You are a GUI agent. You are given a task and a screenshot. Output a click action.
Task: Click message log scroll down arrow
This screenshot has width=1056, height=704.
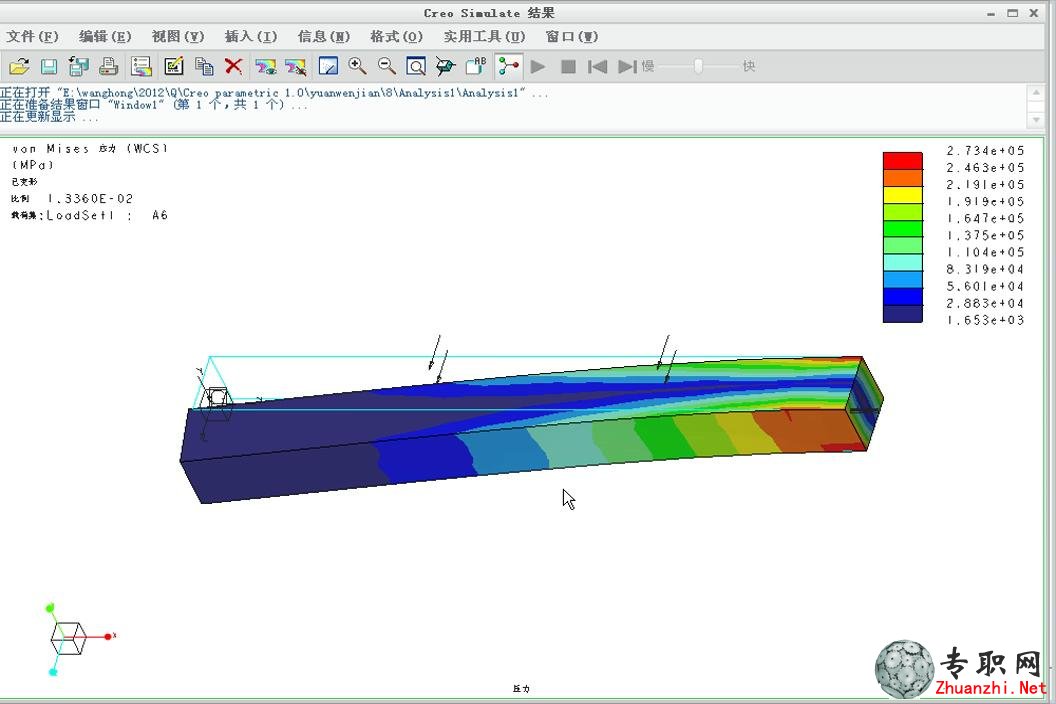1036,120
